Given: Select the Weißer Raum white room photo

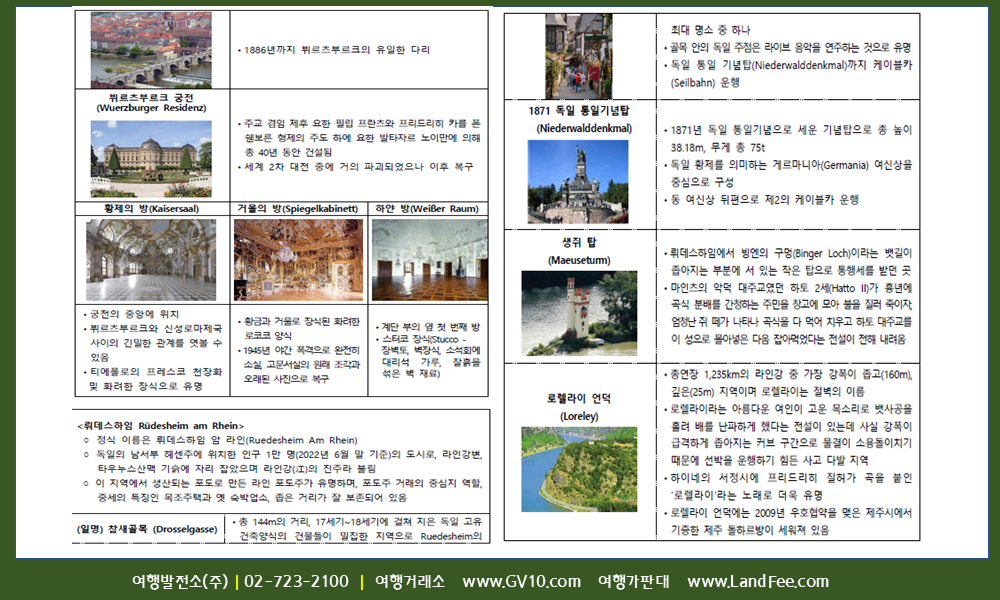Looking at the screenshot, I should (429, 260).
